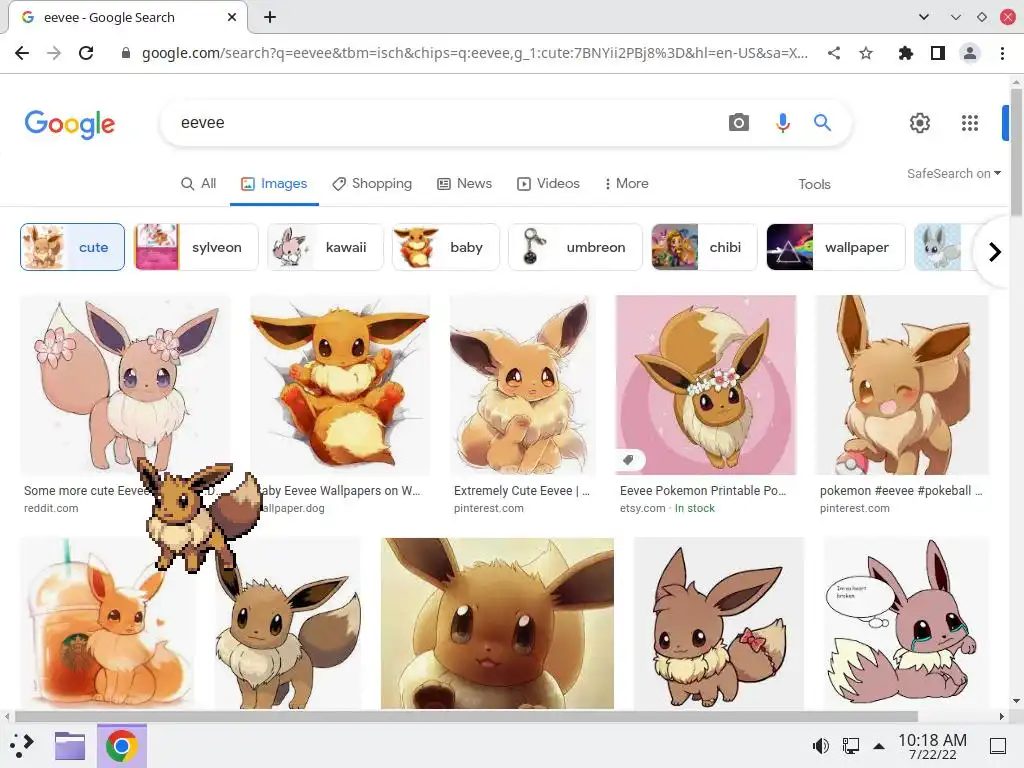Open a new browser tab
Image resolution: width=1024 pixels, height=768 pixels.
coord(270,17)
